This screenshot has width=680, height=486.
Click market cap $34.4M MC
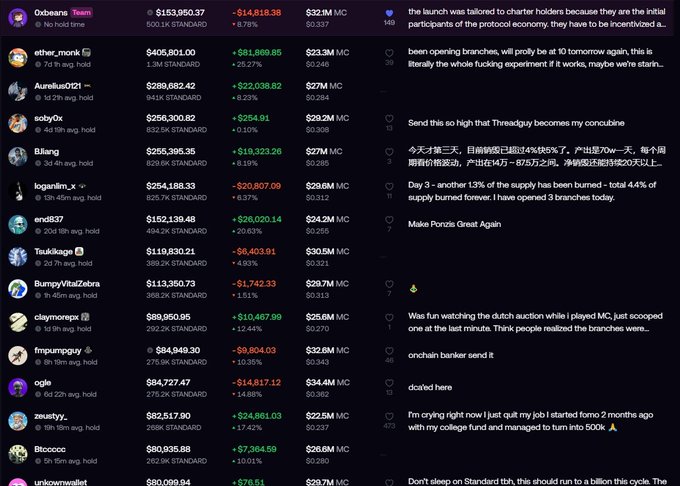coord(328,382)
